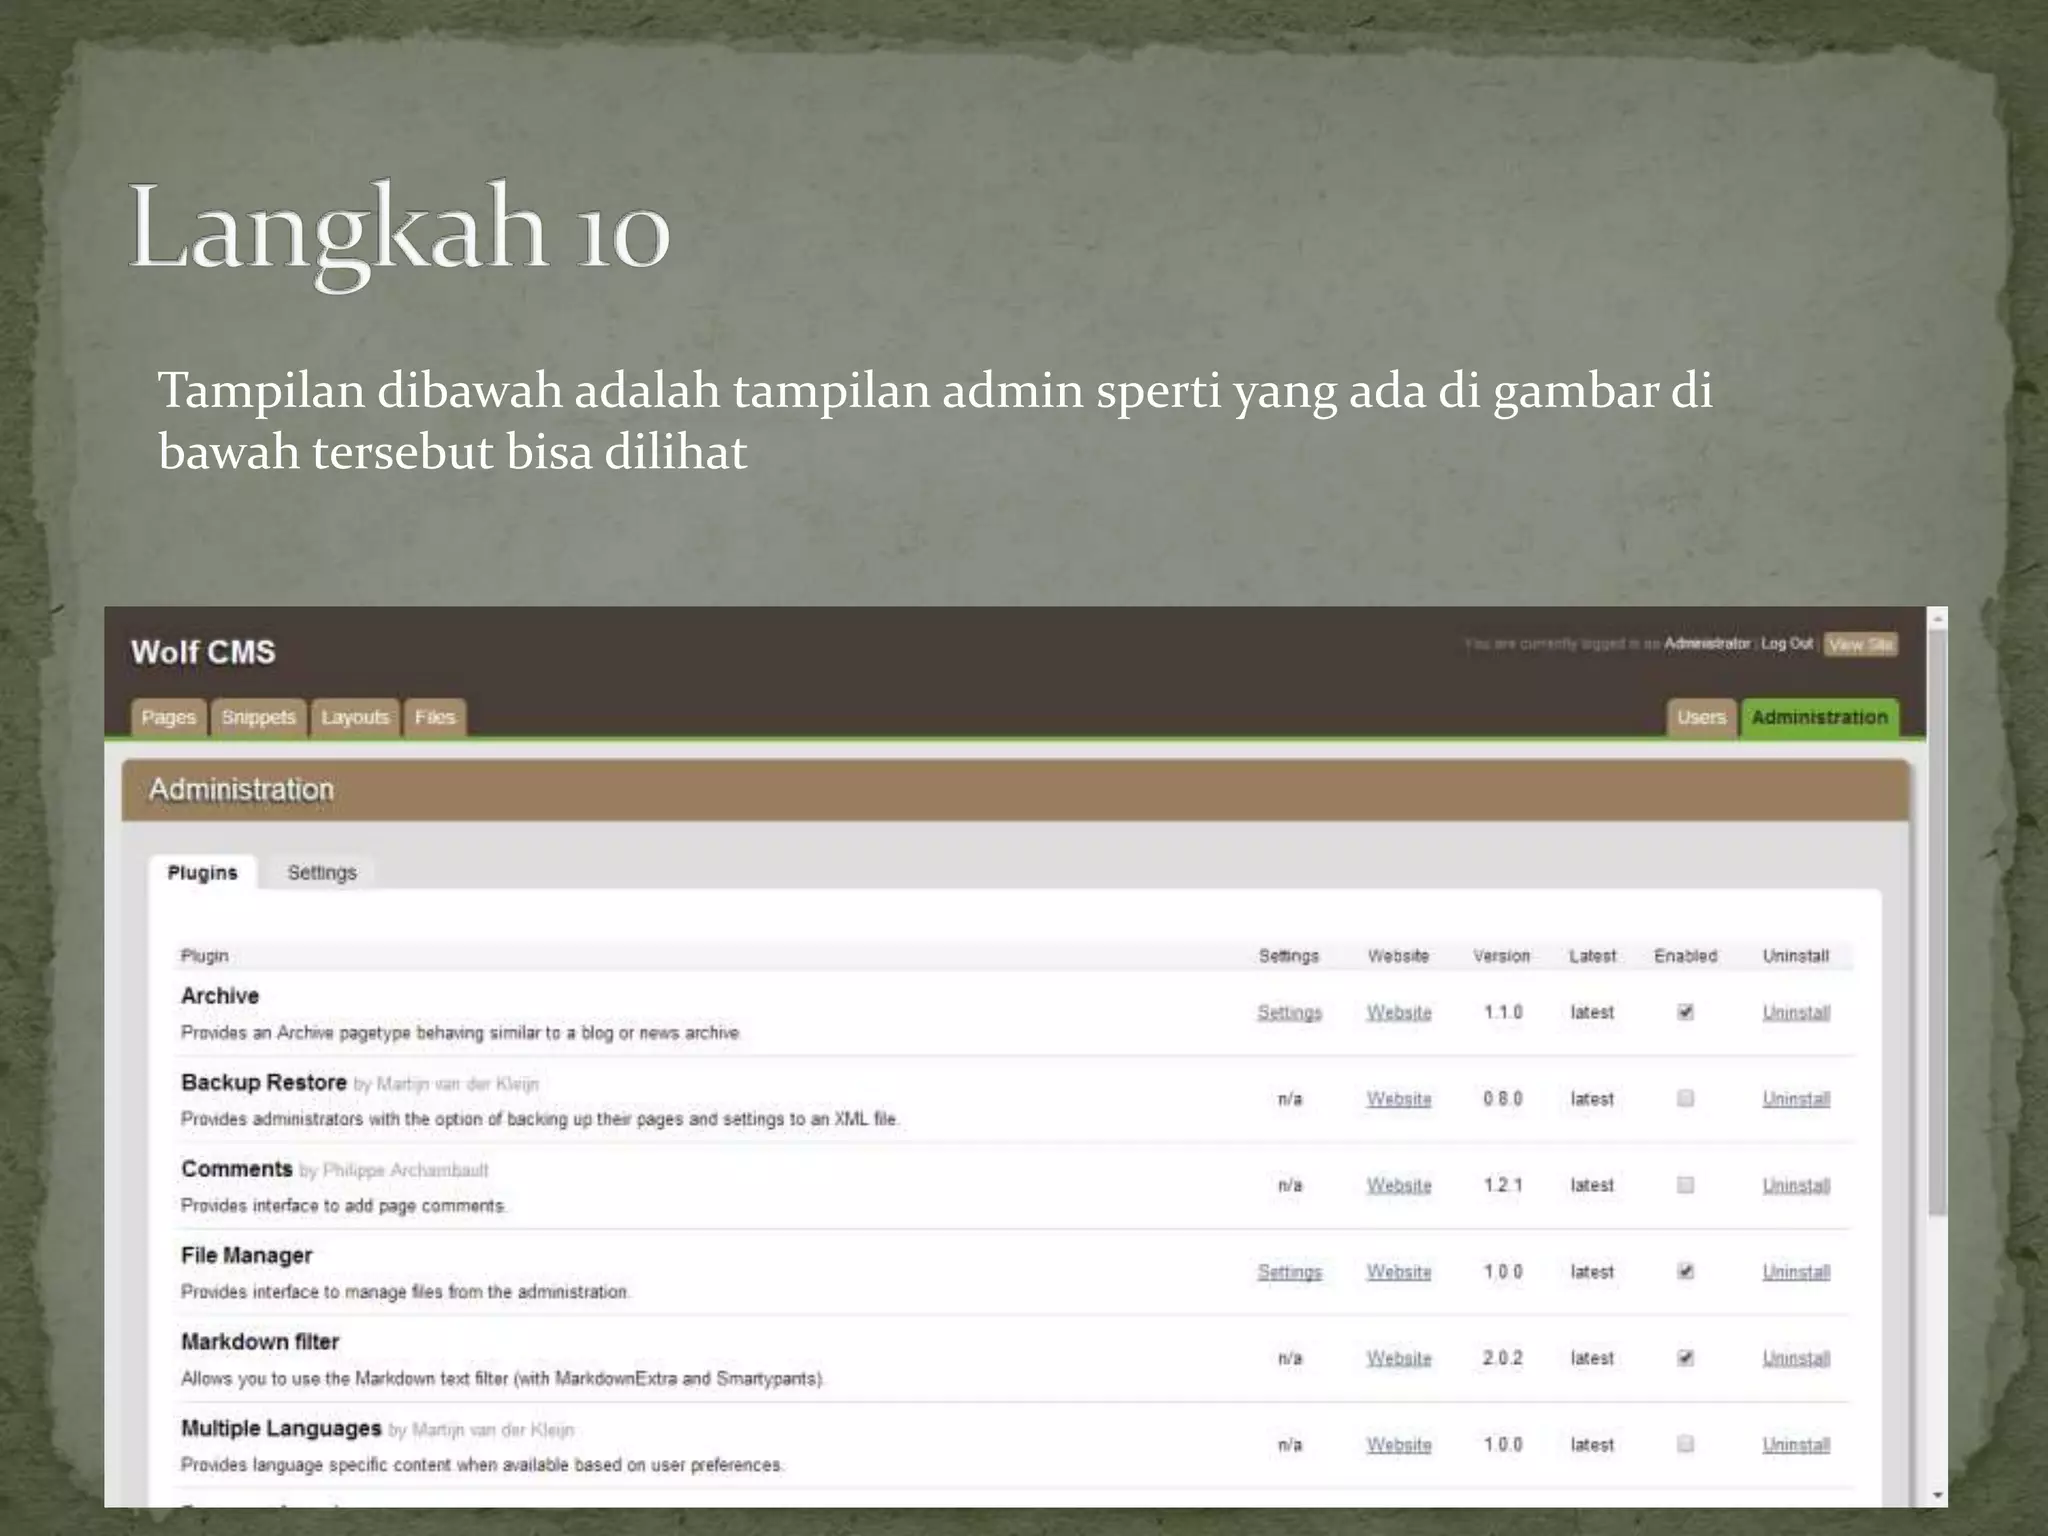The width and height of the screenshot is (2048, 1536).
Task: Open the Pages tab
Action: (x=168, y=717)
